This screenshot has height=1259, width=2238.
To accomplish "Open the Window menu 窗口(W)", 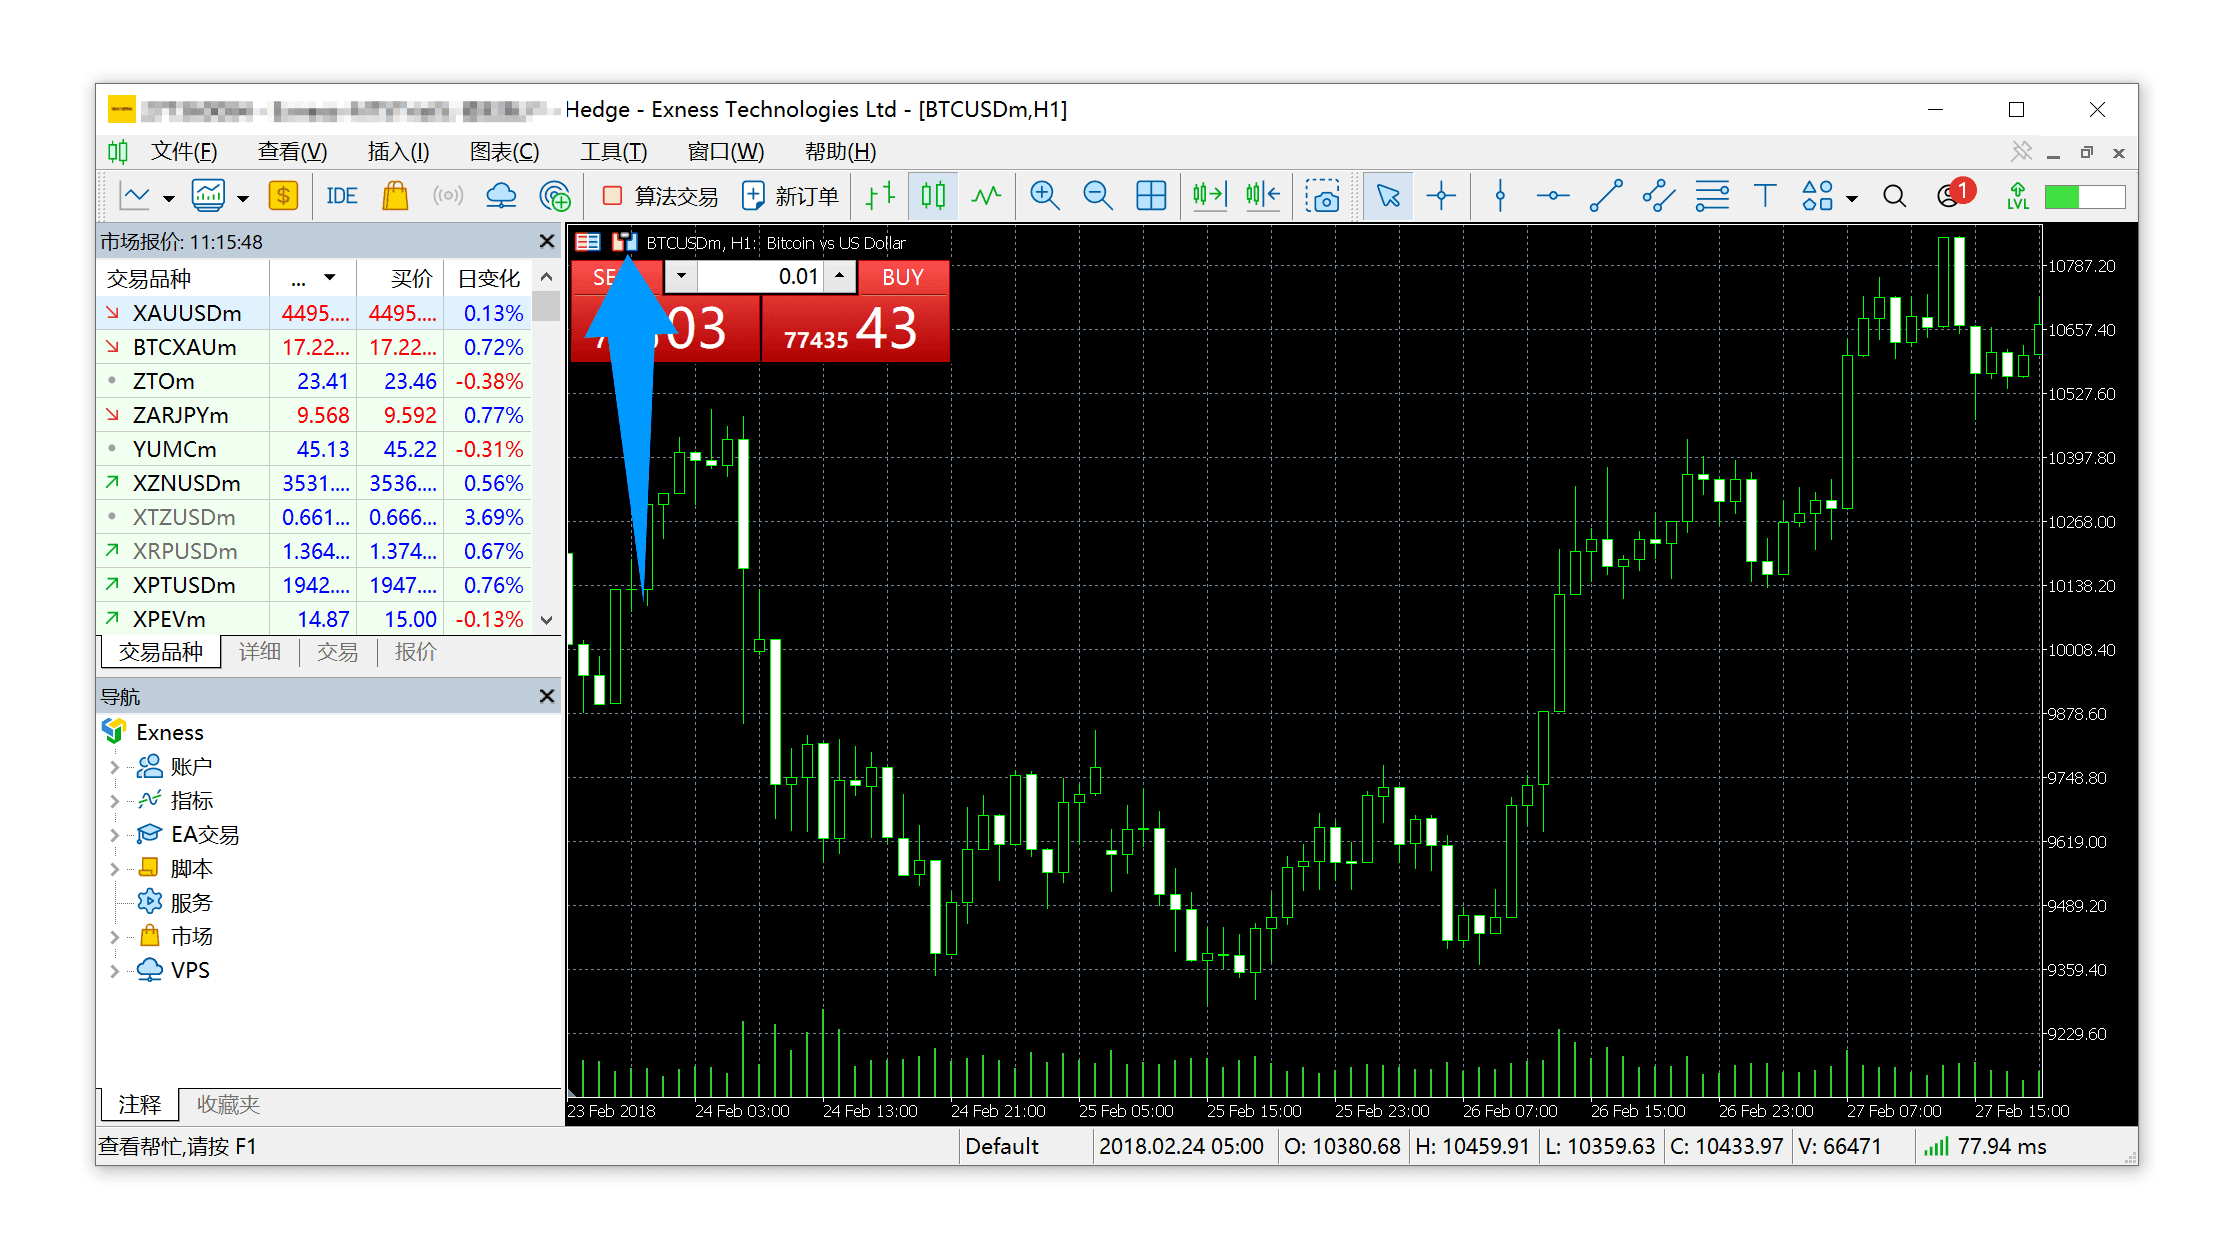I will tap(725, 152).
